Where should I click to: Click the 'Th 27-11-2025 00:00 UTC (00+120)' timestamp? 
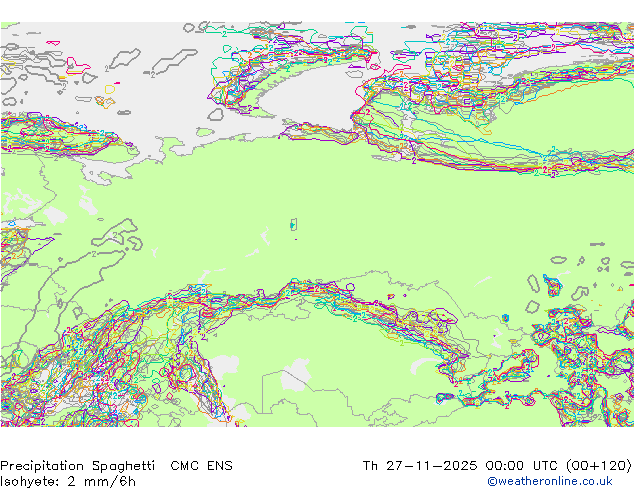pyautogui.click(x=497, y=466)
